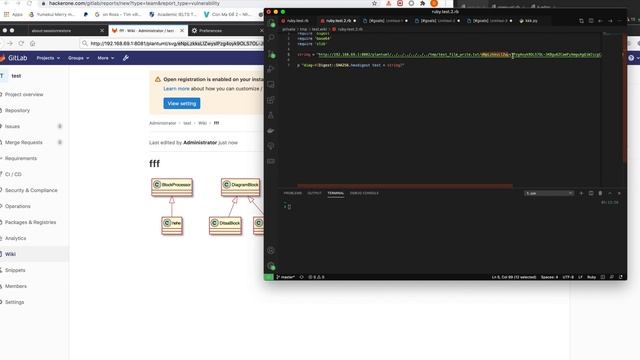Open the More dropdown in GitLab navbar
Viewport: 640px width, 360px height.
106,58
